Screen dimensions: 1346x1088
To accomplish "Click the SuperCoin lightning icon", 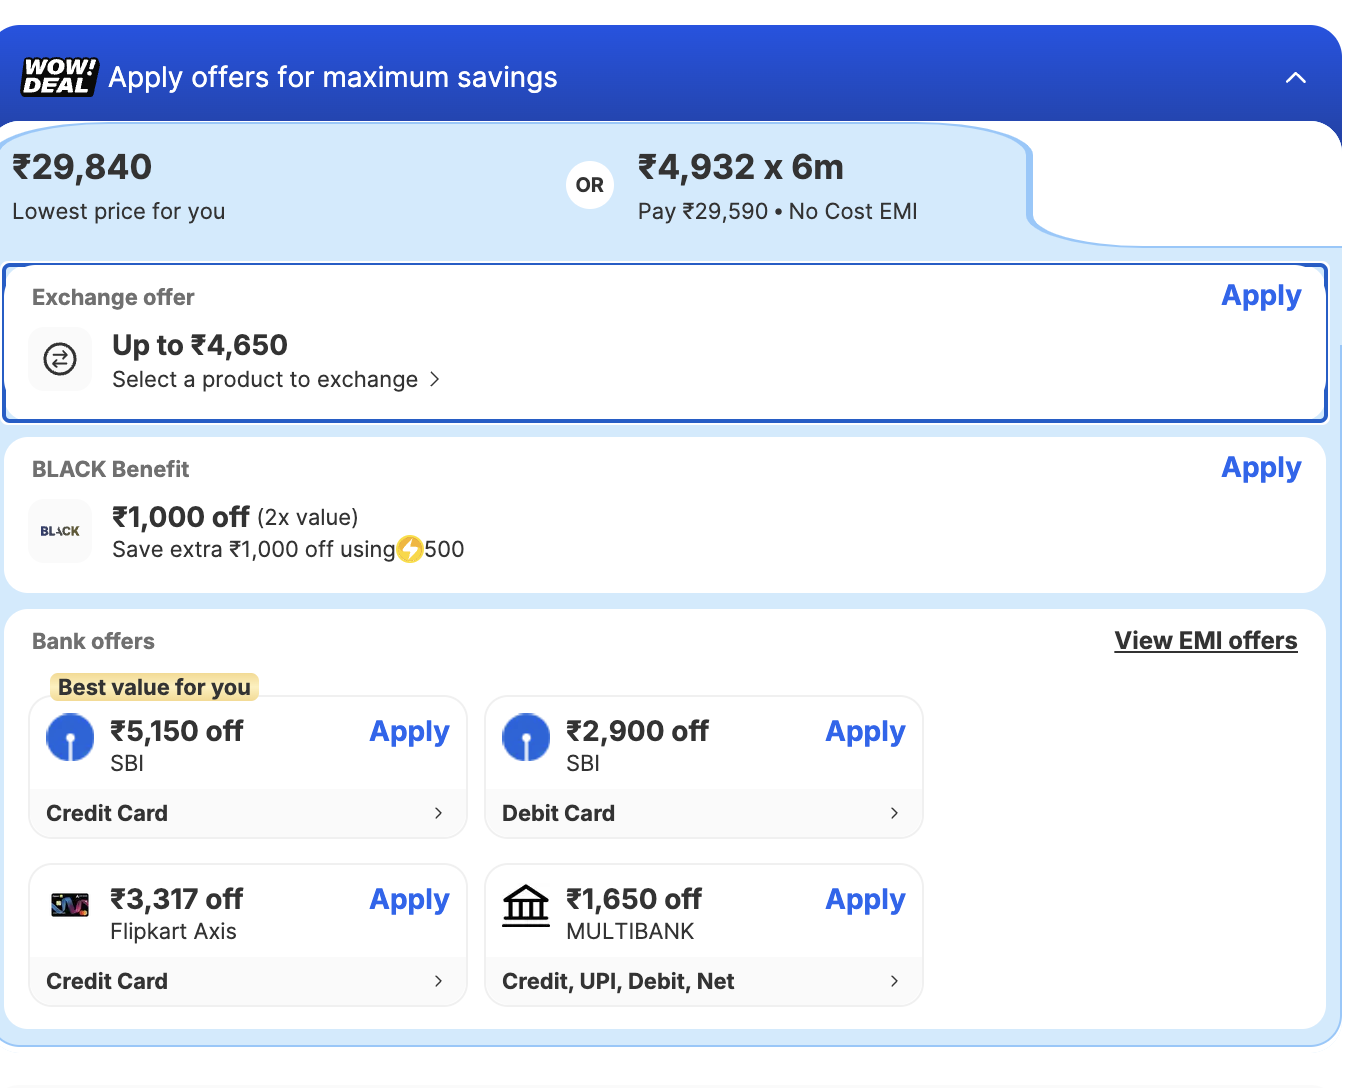I will click(410, 549).
